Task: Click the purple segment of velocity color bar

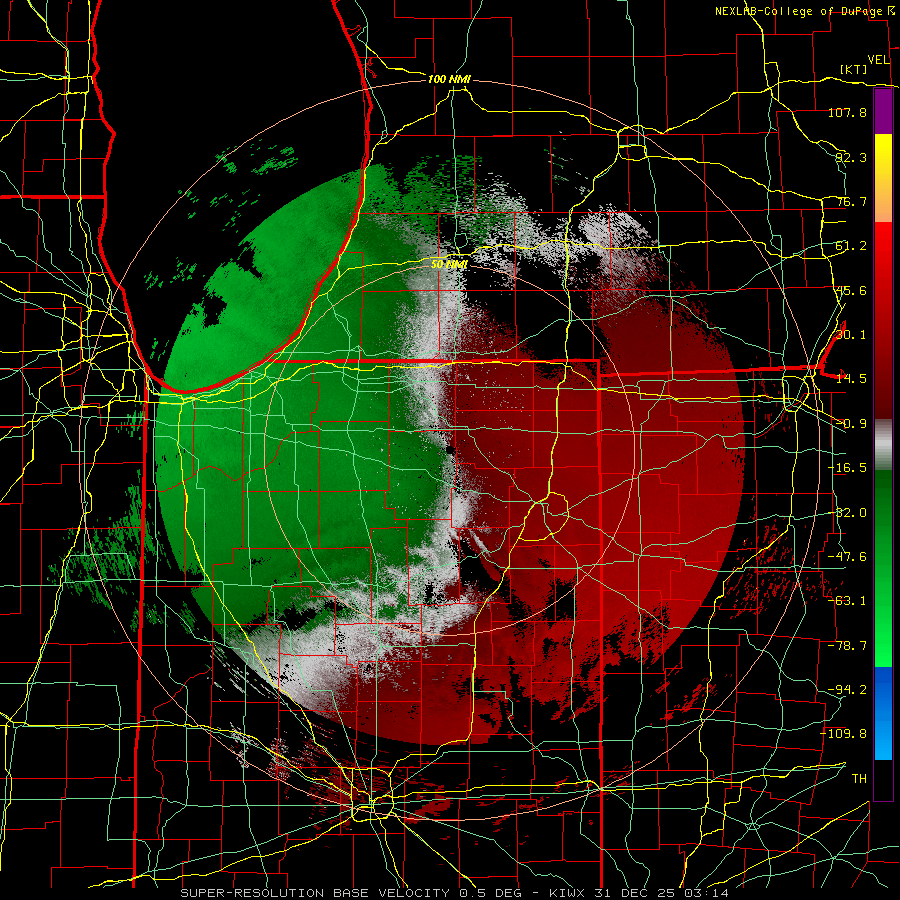Action: point(883,111)
